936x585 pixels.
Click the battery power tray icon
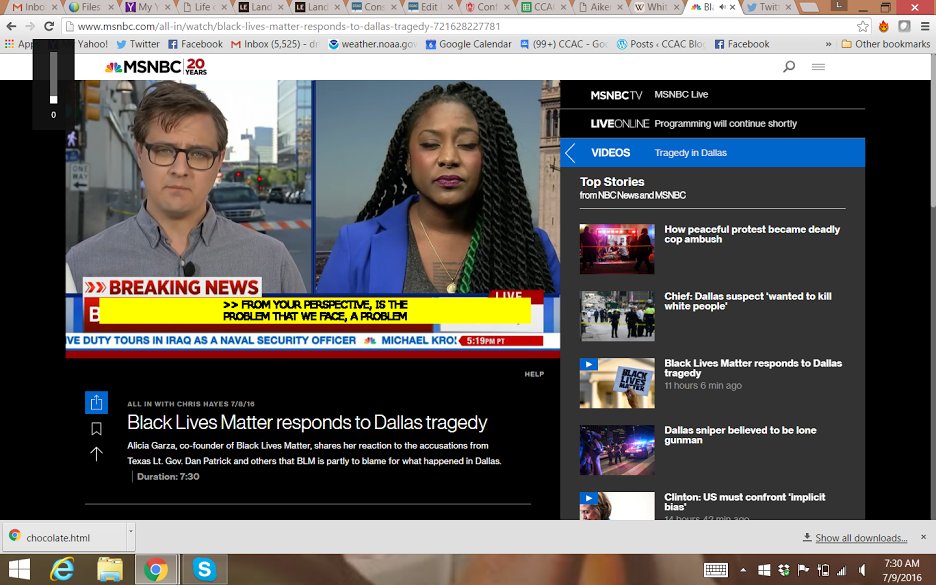(823, 570)
